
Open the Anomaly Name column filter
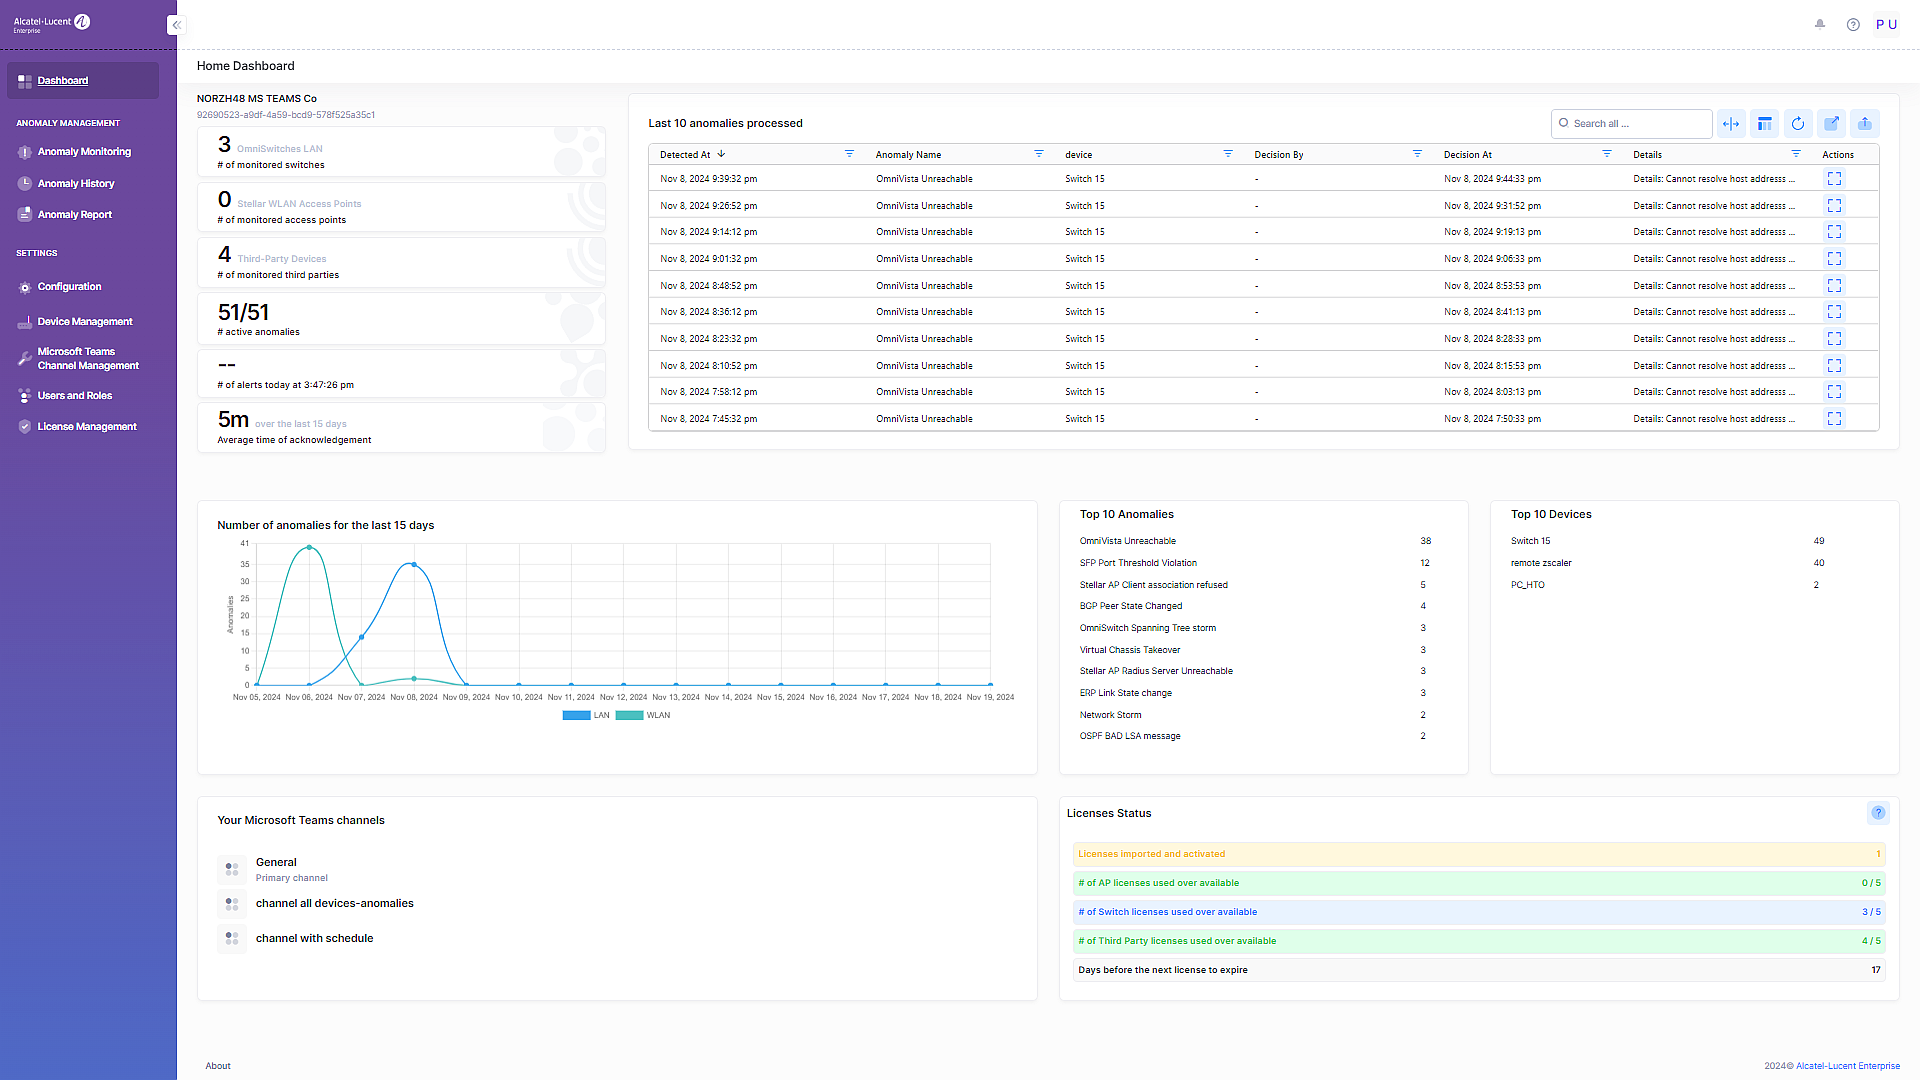point(1039,154)
